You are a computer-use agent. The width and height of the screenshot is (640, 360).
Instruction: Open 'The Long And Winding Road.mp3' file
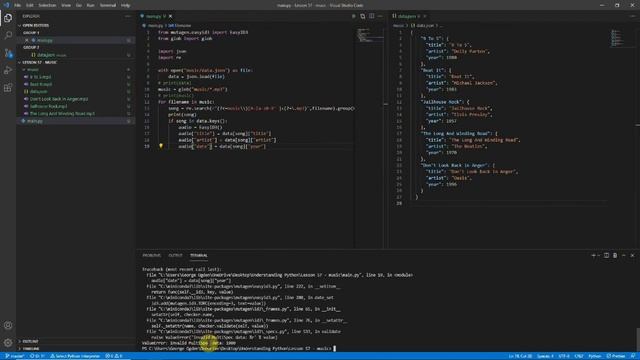pyautogui.click(x=76, y=113)
